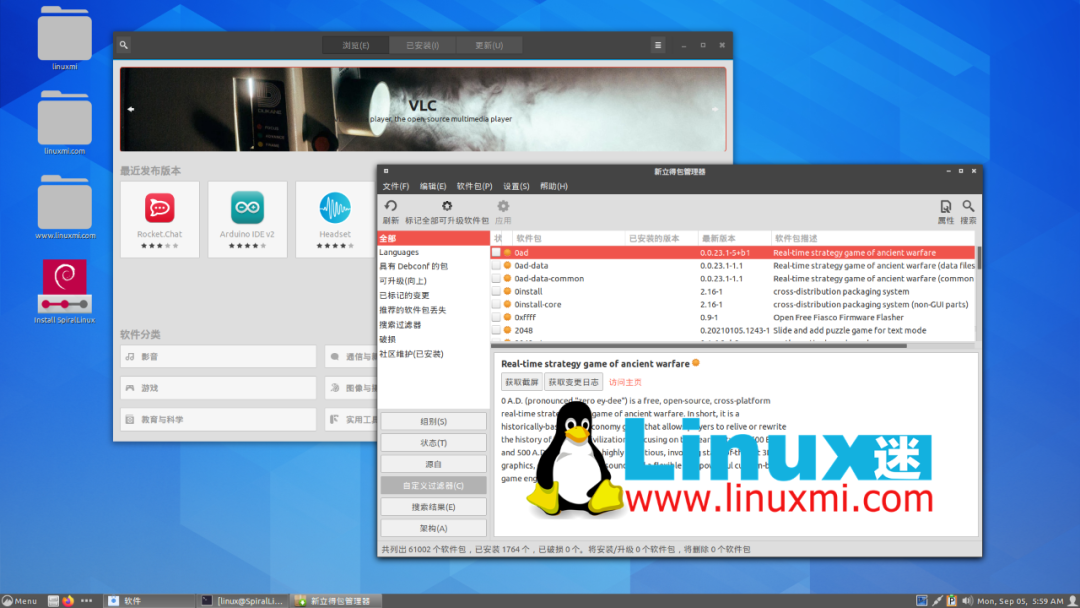The width and height of the screenshot is (1080, 608).
Task: Tick the checkbox for package 0ad-data-common
Action: click(x=496, y=279)
